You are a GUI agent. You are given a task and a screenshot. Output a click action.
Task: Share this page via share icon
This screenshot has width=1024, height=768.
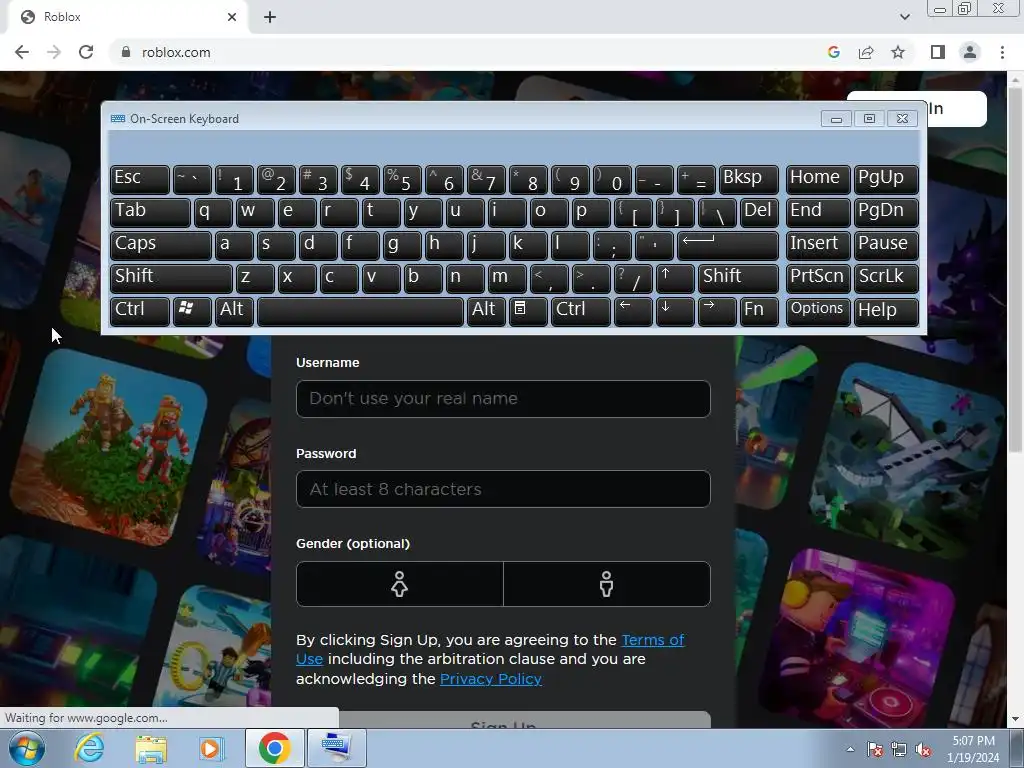[x=866, y=52]
